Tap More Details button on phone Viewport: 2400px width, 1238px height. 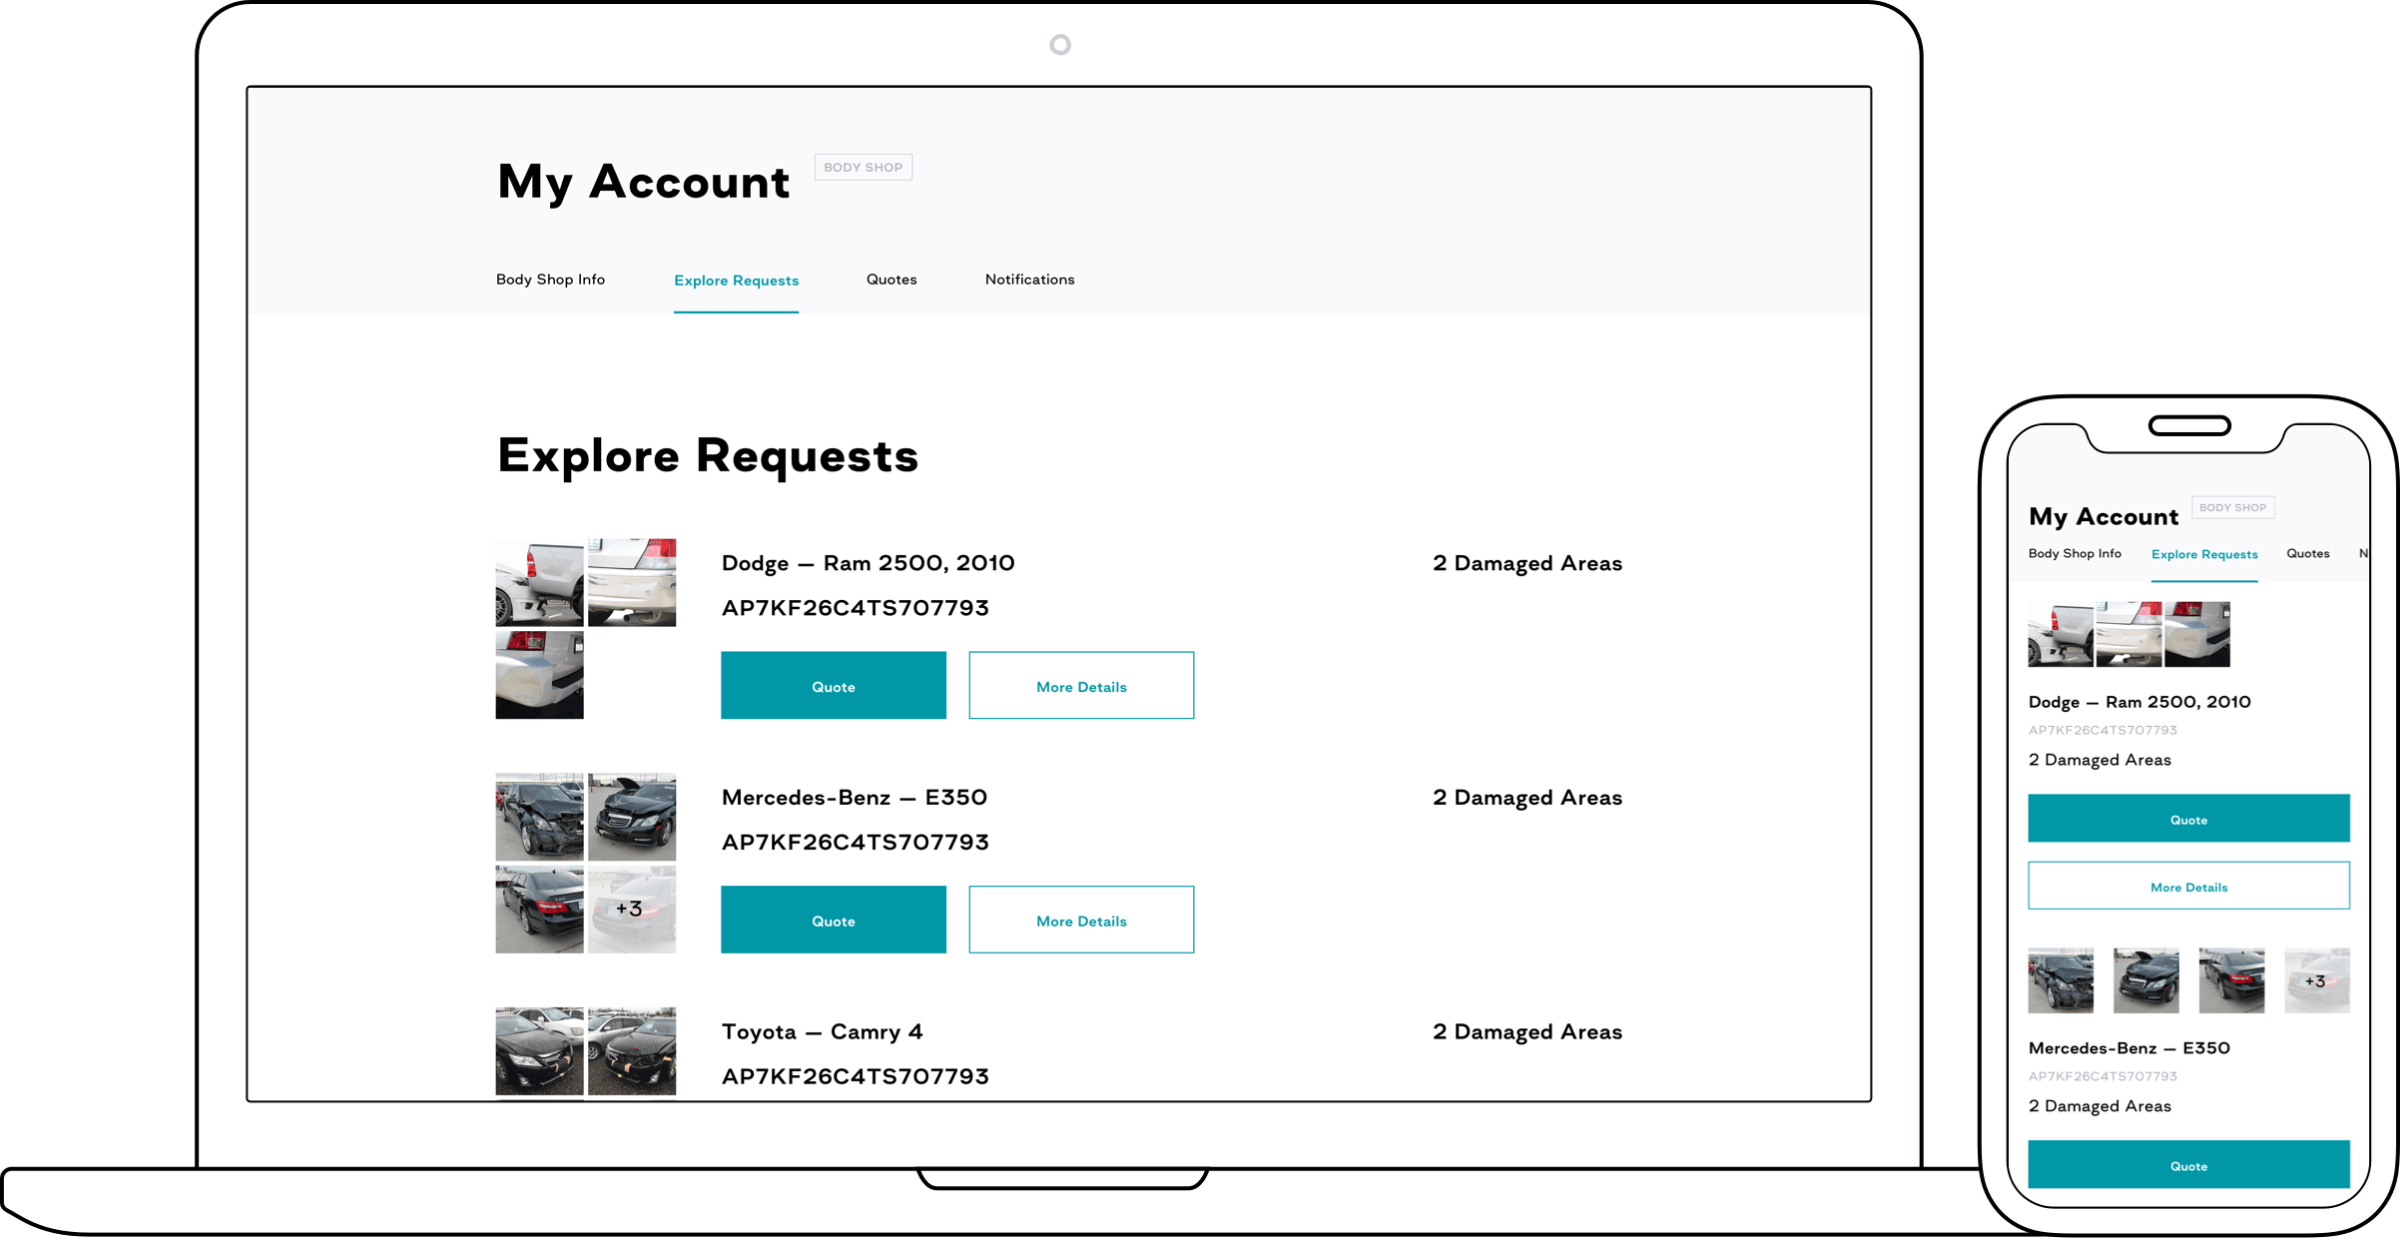2188,886
